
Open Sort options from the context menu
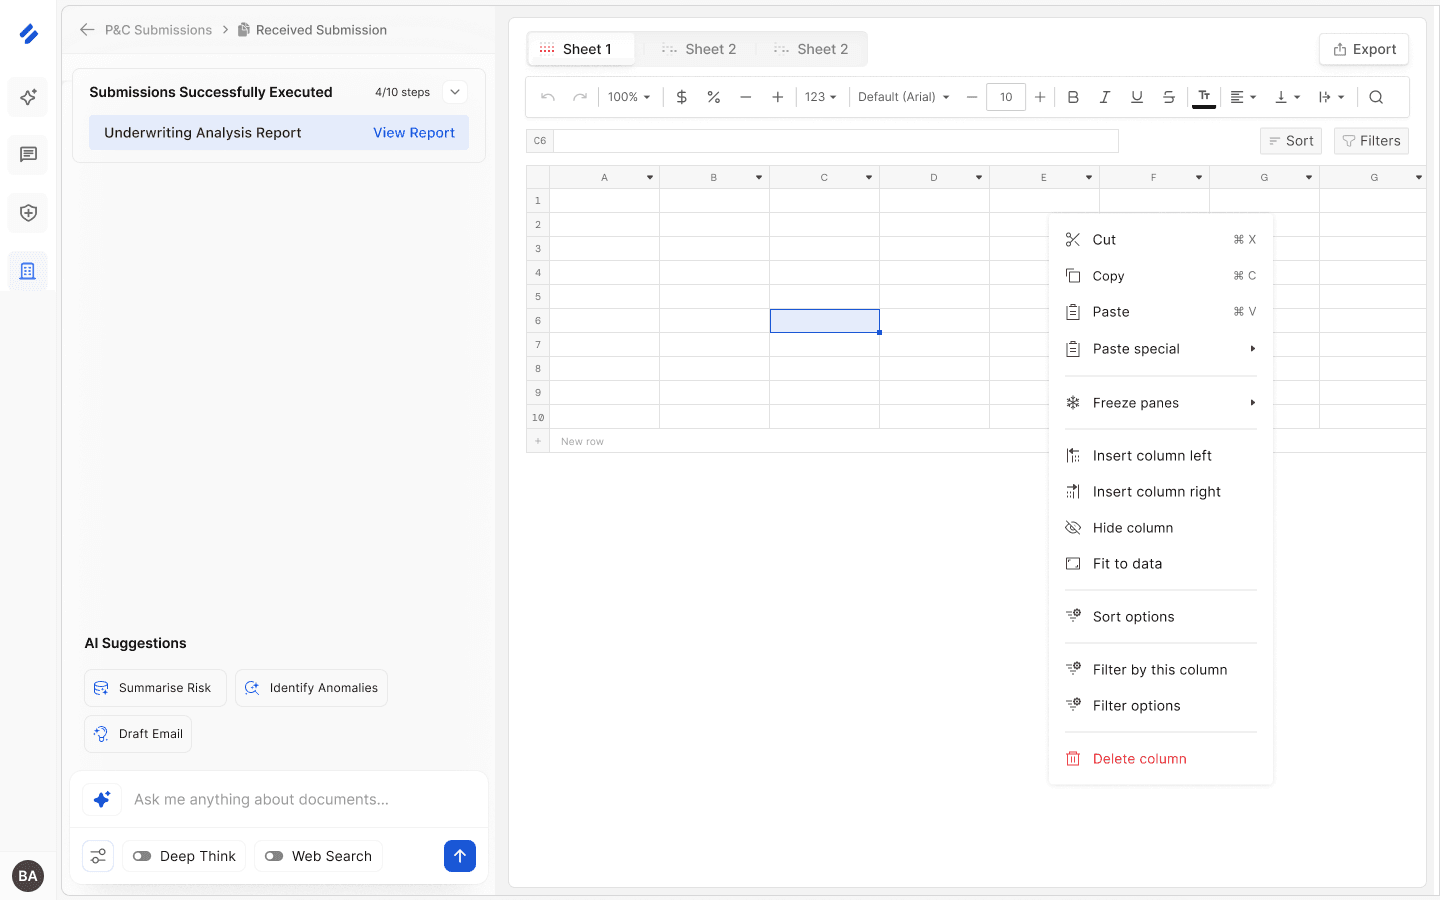point(1161,617)
